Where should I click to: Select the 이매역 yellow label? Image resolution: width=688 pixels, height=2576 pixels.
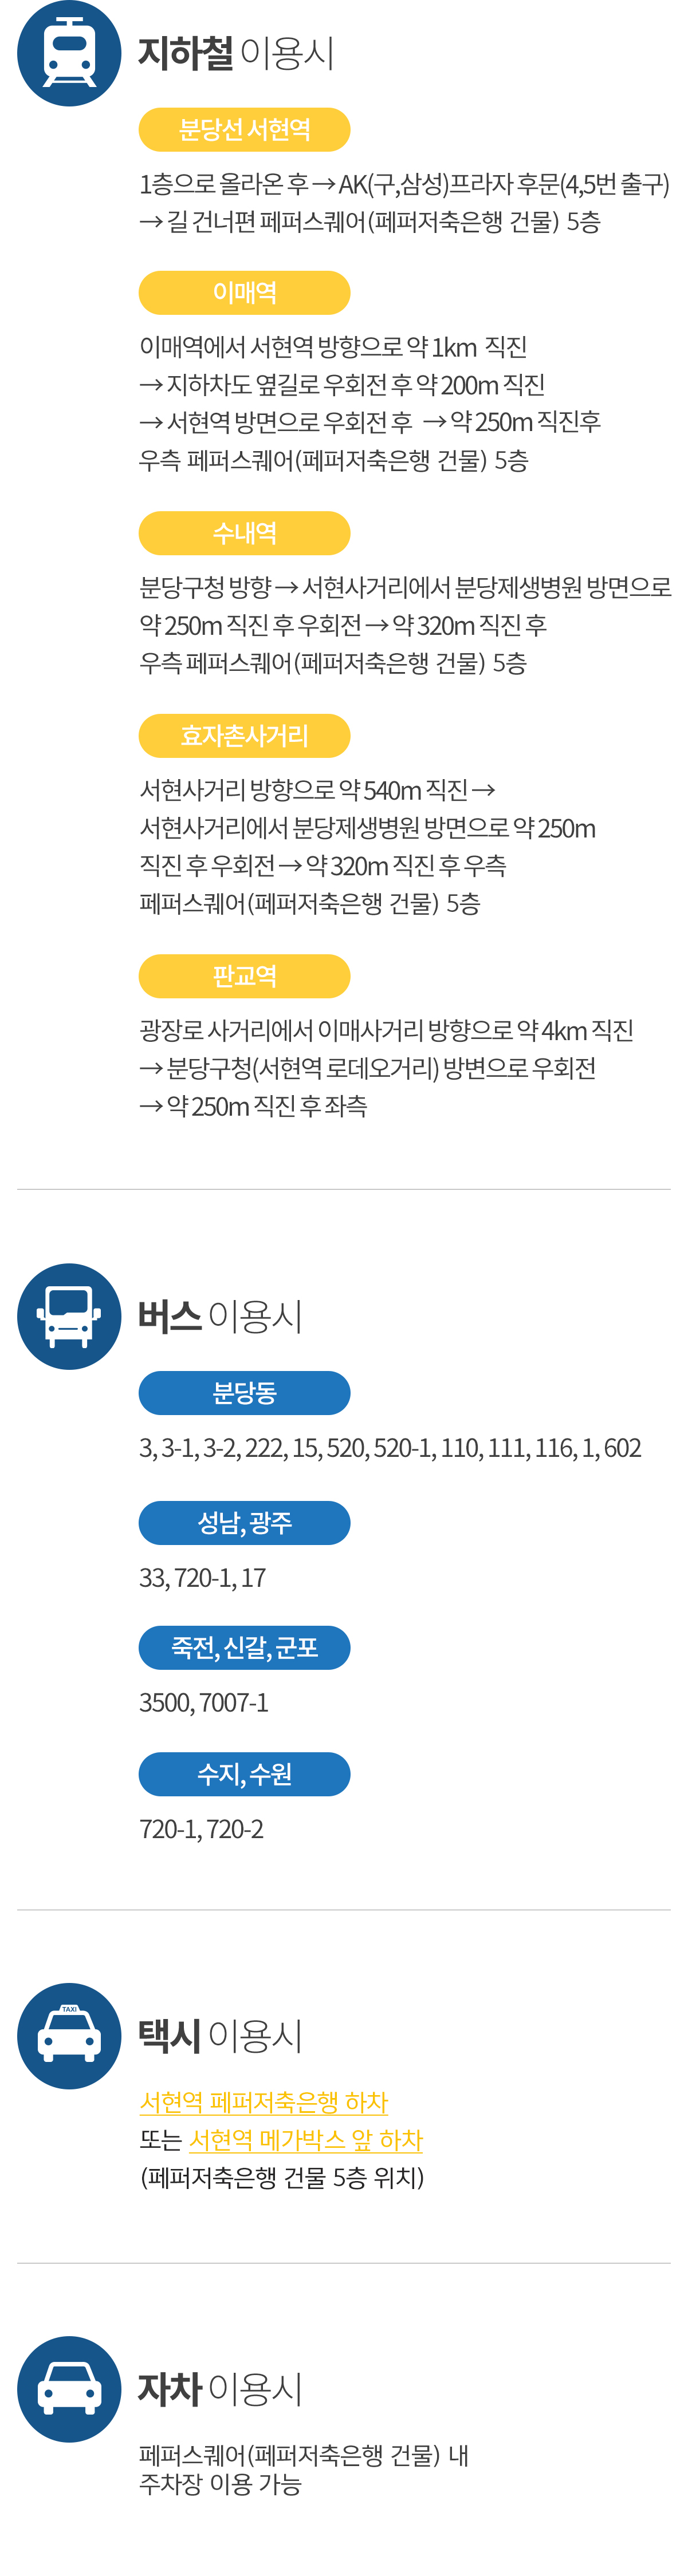pos(244,293)
